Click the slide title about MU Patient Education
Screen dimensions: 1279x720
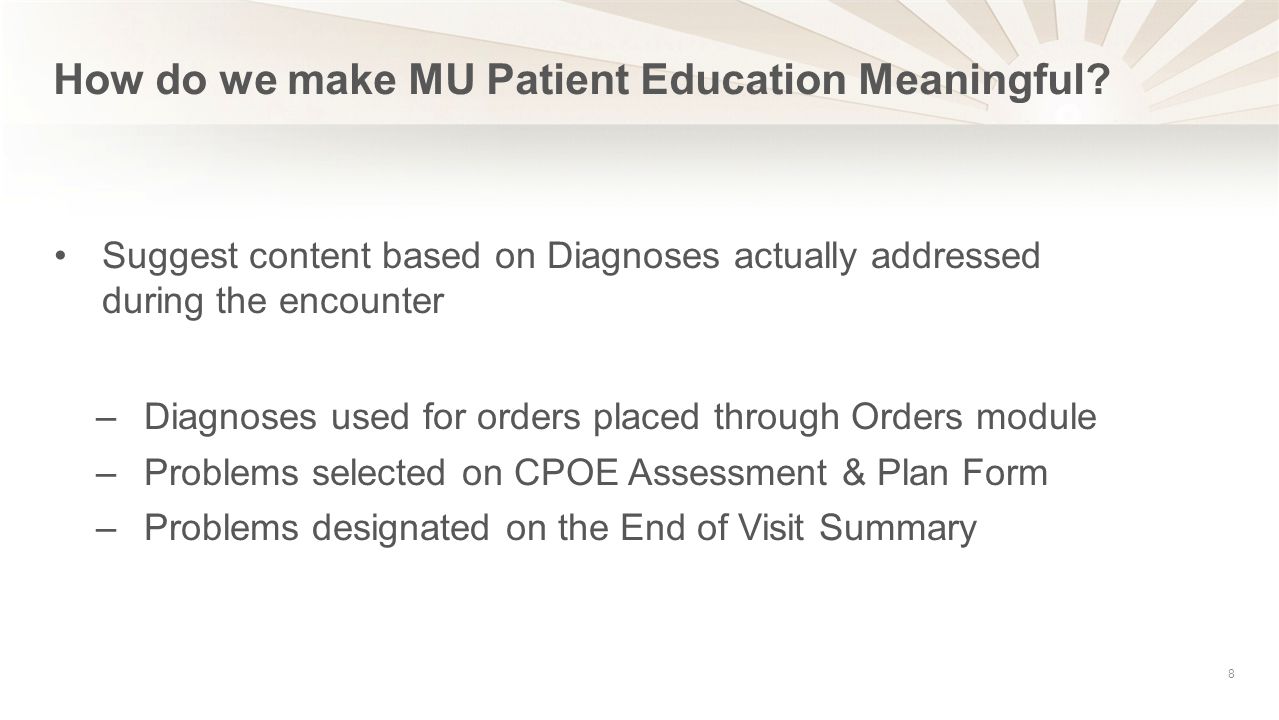click(584, 80)
